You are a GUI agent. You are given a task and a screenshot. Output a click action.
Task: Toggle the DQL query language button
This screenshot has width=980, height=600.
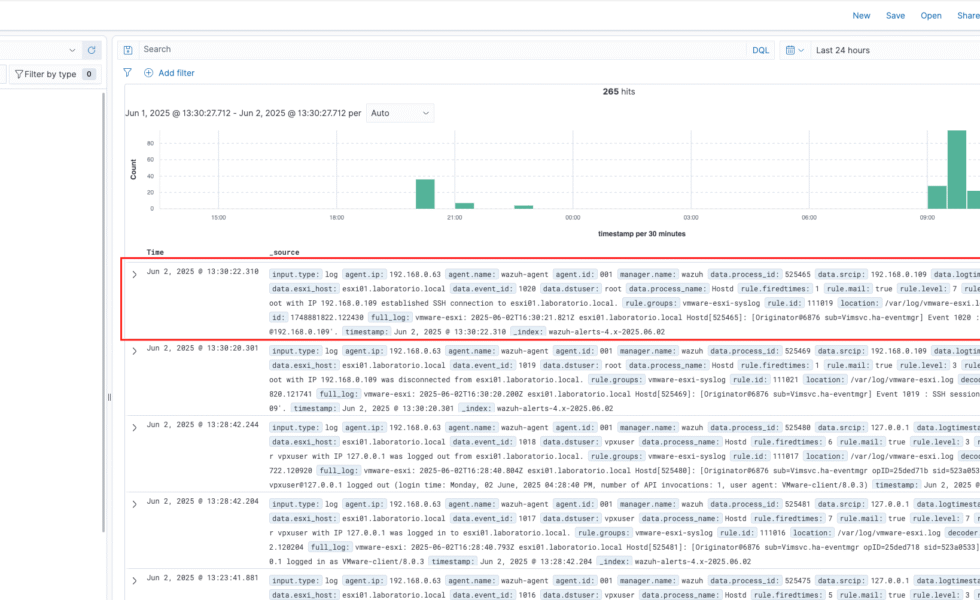(x=761, y=50)
